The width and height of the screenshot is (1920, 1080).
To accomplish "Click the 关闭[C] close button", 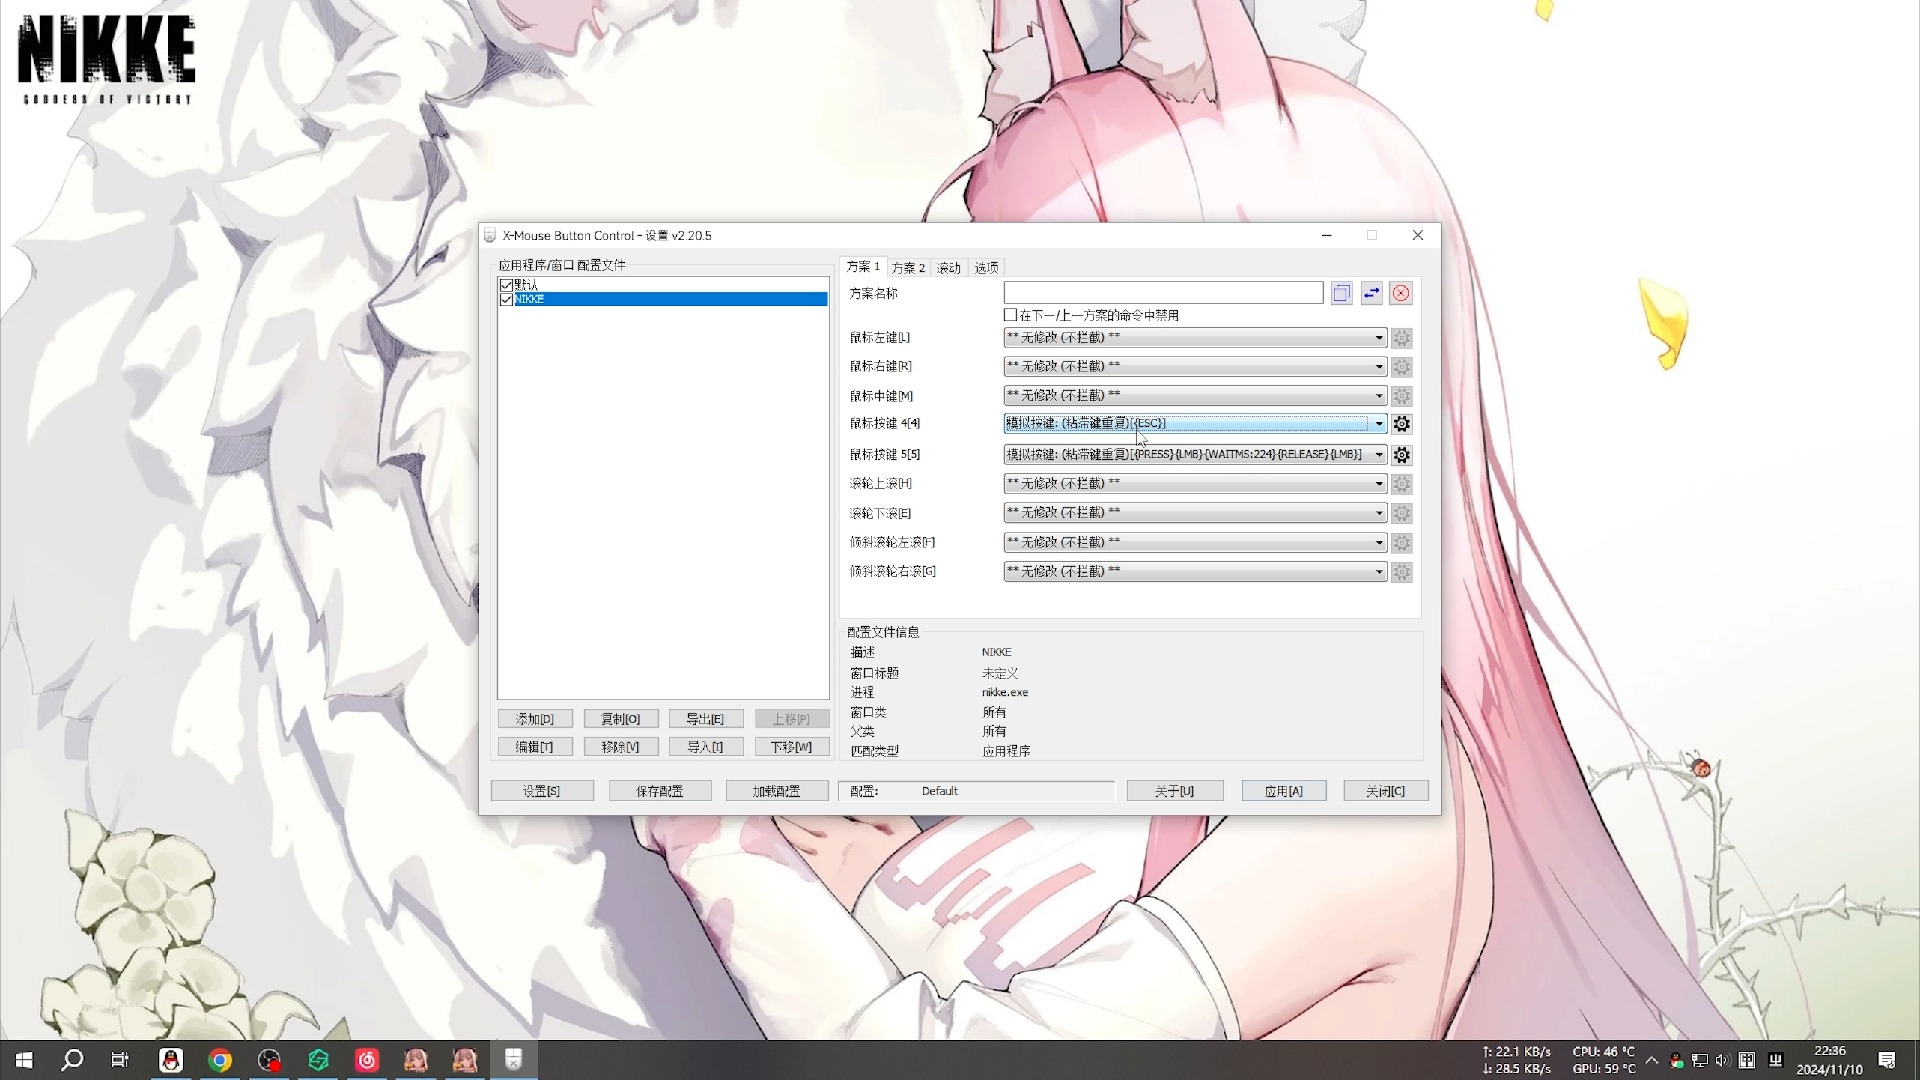I will tap(1386, 791).
